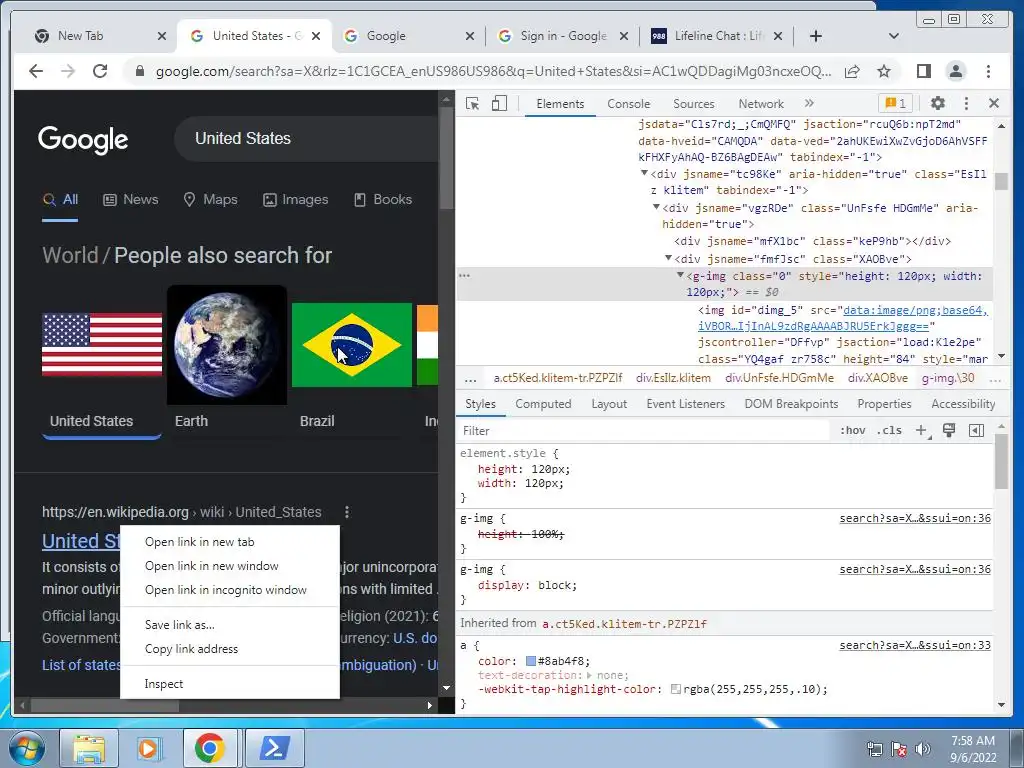Open the Network tab in DevTools
Viewport: 1024px width, 768px height.
tap(761, 104)
